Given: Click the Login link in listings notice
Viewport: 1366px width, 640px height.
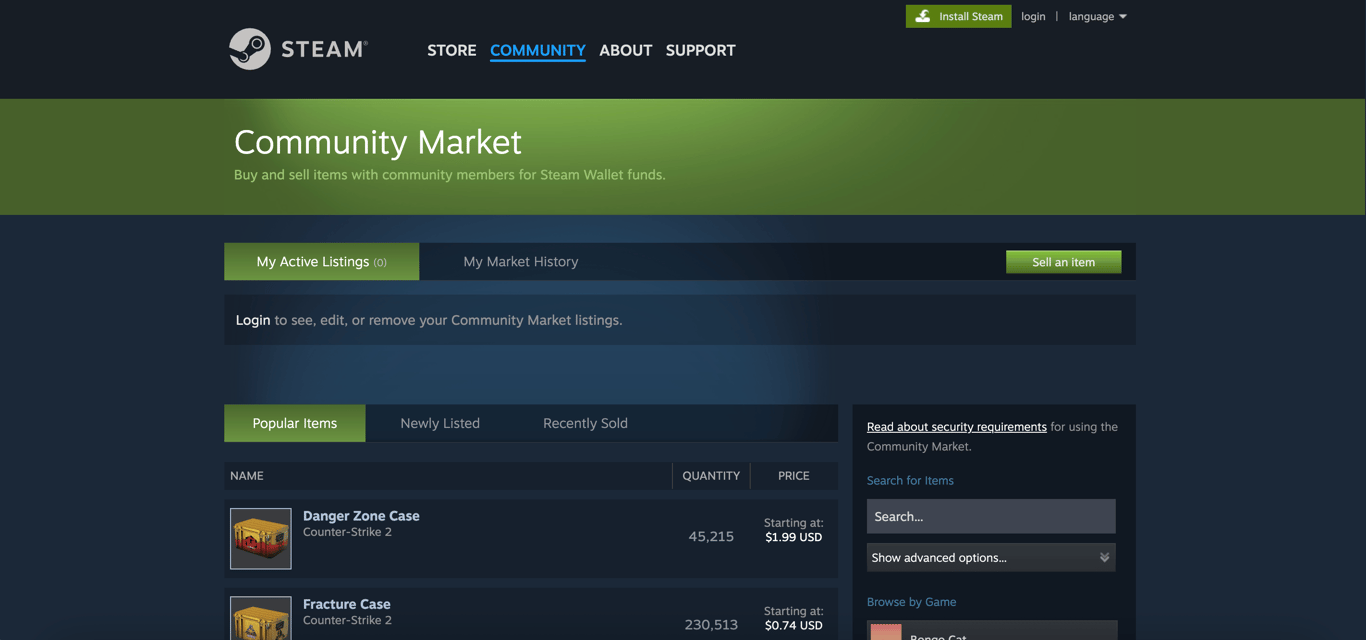Looking at the screenshot, I should tap(253, 320).
